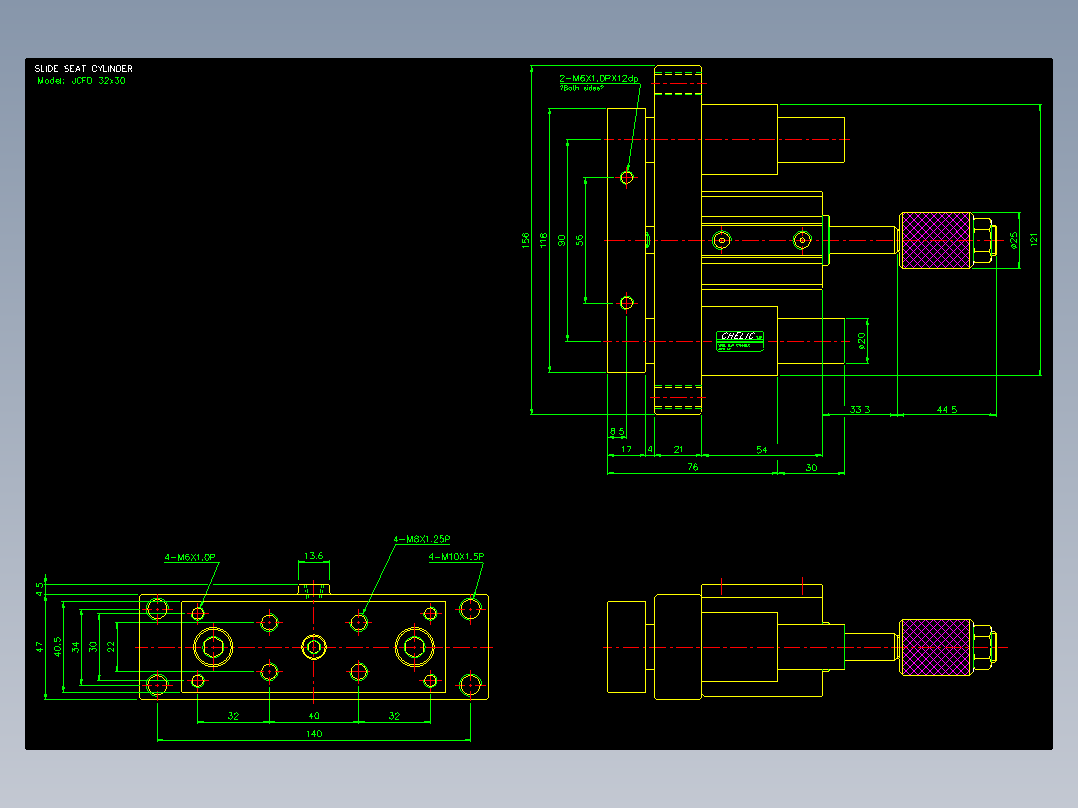Viewport: 1078px width, 808px height.
Task: Select the 40.5 vertical dimension
Action: pyautogui.click(x=58, y=647)
